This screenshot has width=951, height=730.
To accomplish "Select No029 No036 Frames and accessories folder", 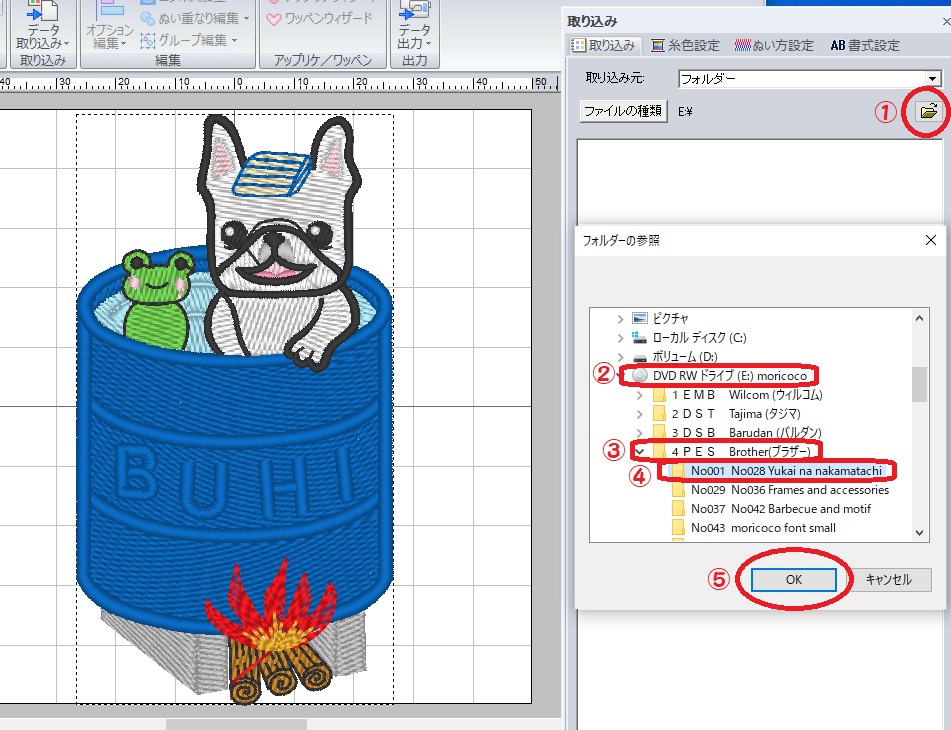I will pos(781,490).
